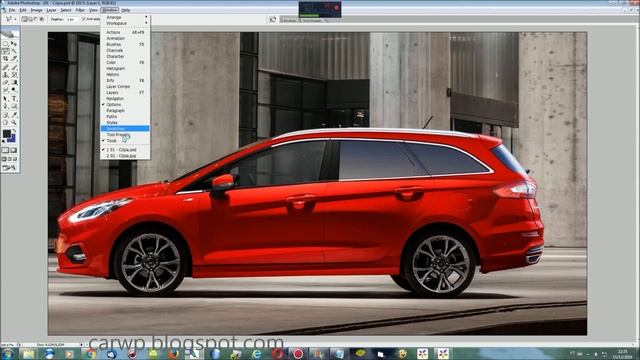Switch to 02 - Copia.jpg document
Screen dimensions: 640x360
coord(125,156)
